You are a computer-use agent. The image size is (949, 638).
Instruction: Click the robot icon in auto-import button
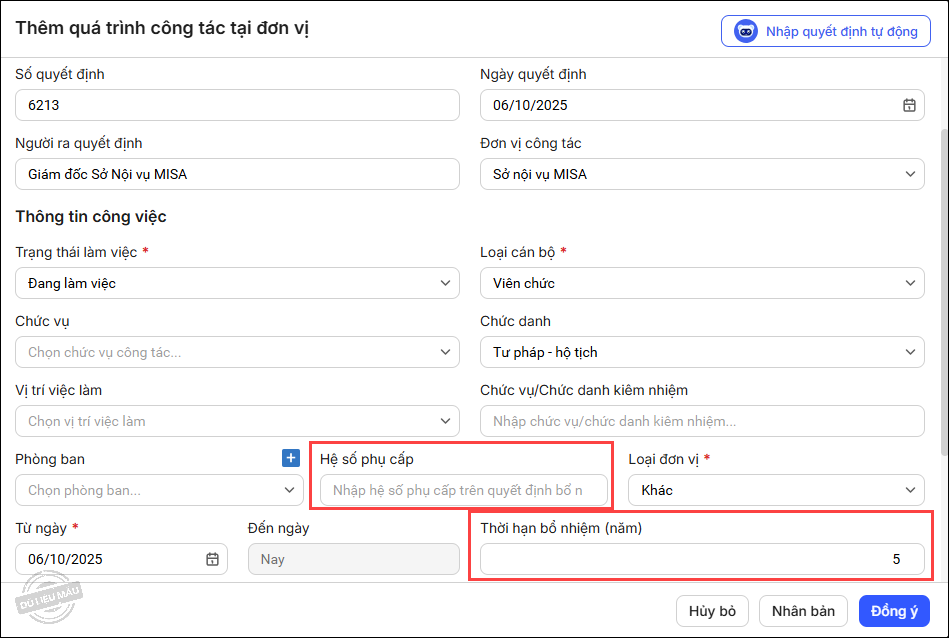point(746,31)
